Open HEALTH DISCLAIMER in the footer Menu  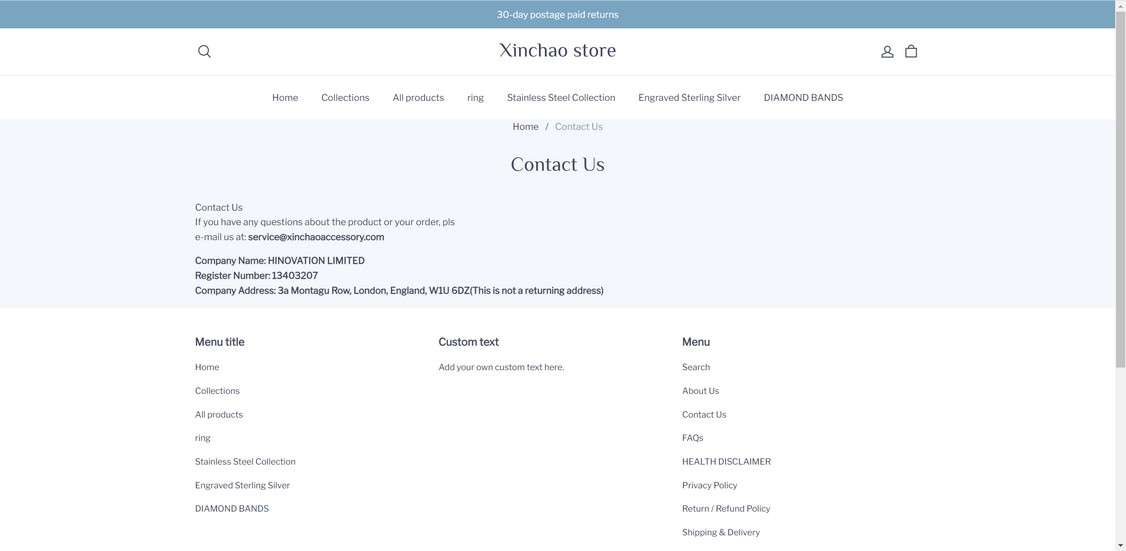pyautogui.click(x=726, y=462)
